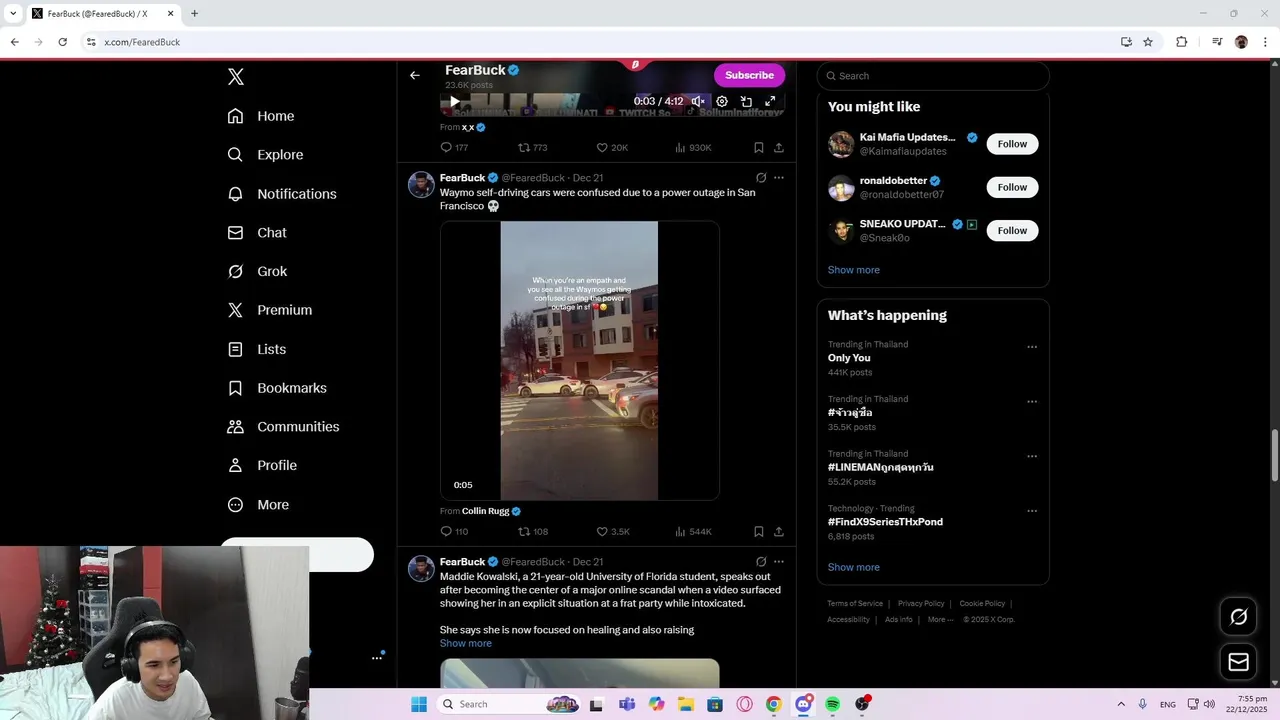The height and width of the screenshot is (720, 1280).
Task: Click the X search input field
Action: click(x=933, y=76)
